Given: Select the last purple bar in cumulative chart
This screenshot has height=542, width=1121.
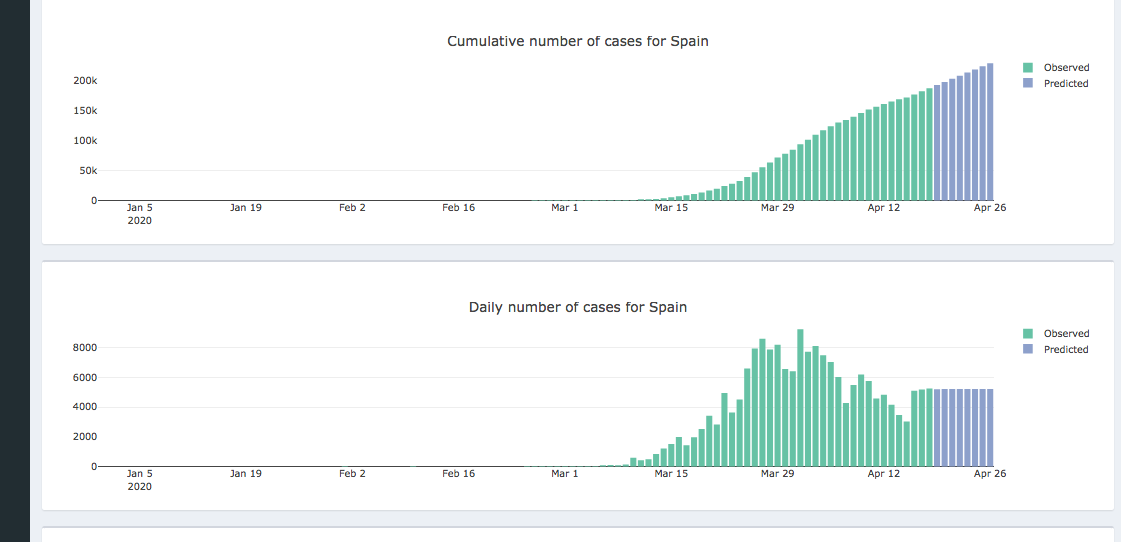Looking at the screenshot, I should 990,132.
